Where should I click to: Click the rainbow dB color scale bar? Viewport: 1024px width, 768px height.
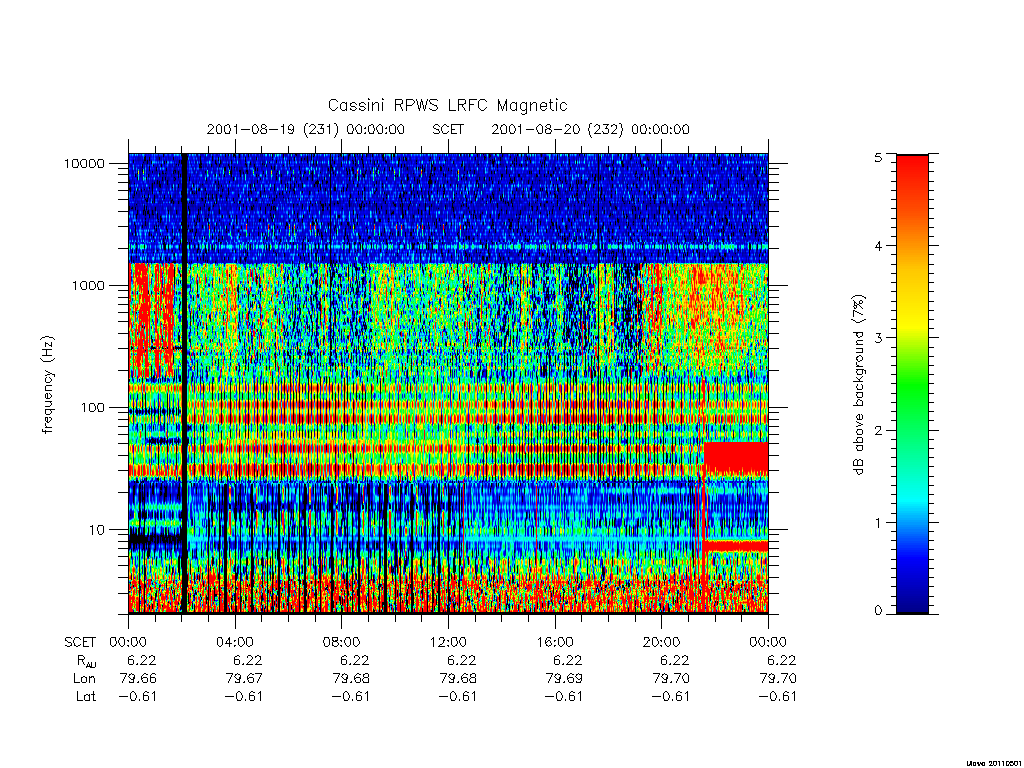click(x=912, y=384)
